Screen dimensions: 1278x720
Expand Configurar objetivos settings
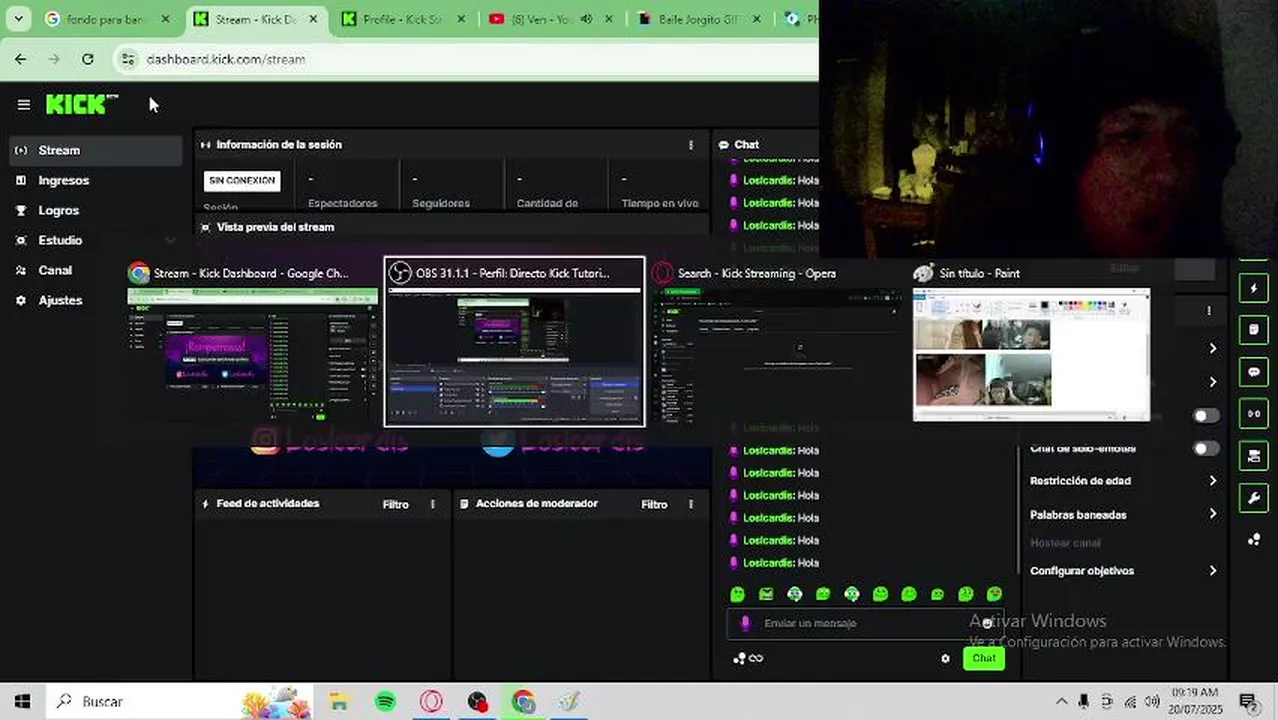coord(1124,571)
